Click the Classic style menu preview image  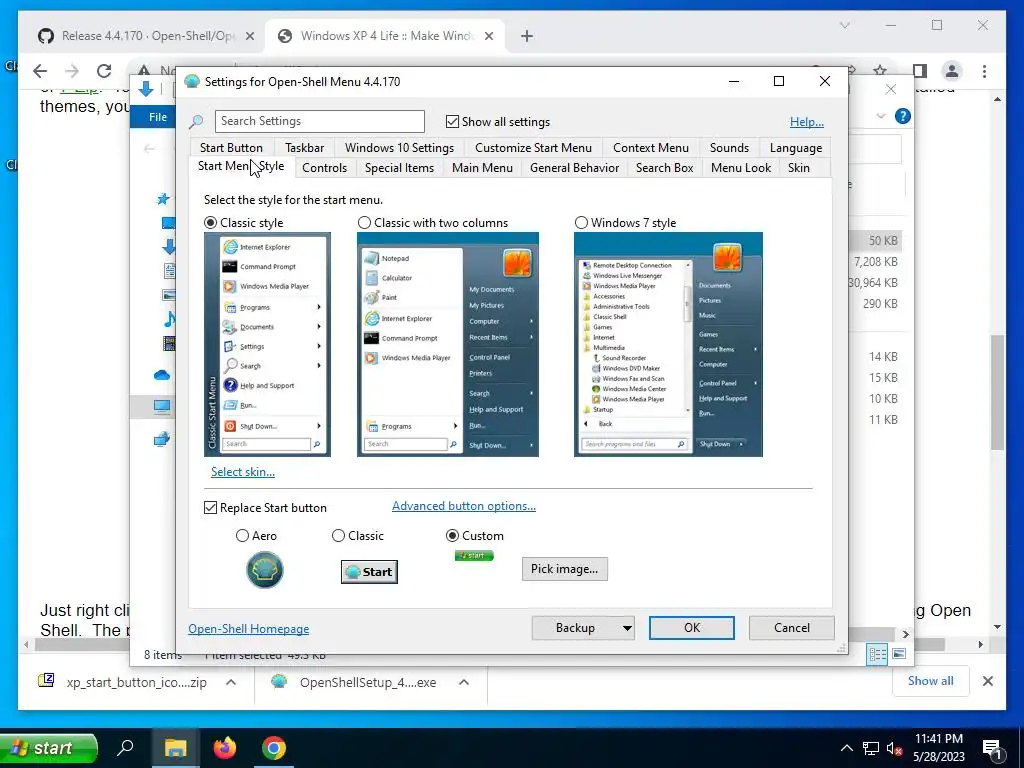[x=267, y=344]
